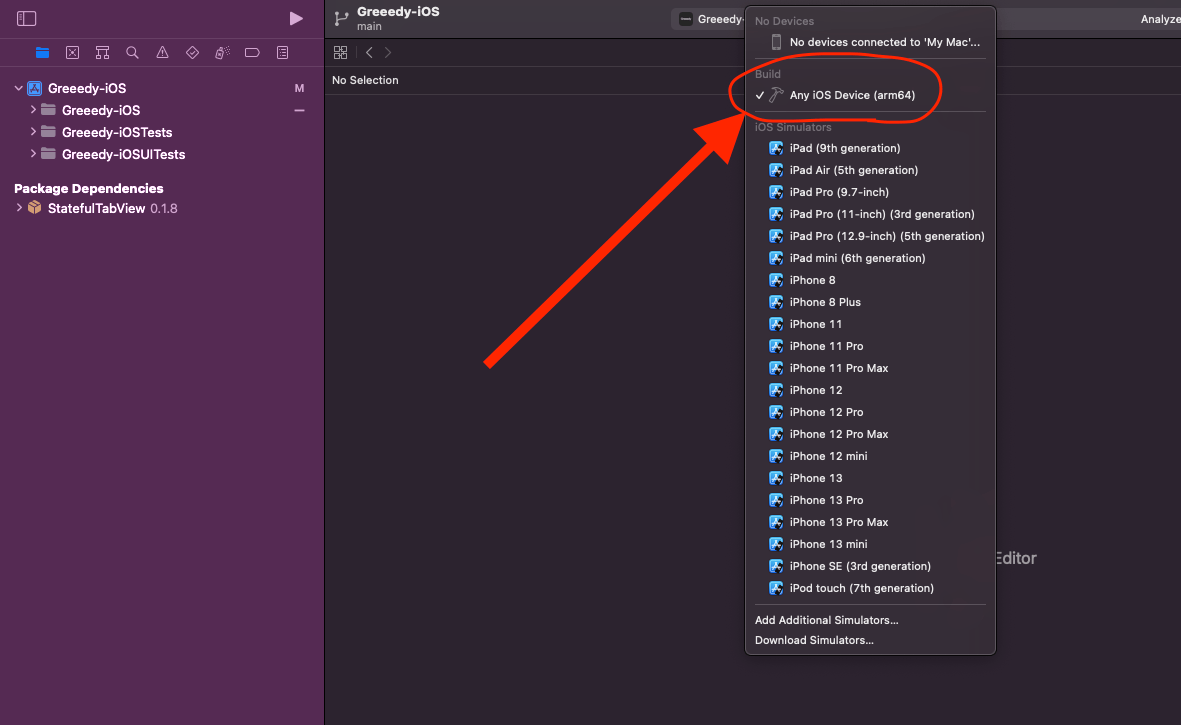This screenshot has height=725, width=1181.
Task: Expand the Greeedy-iOSUITests folder
Action: [x=32, y=154]
